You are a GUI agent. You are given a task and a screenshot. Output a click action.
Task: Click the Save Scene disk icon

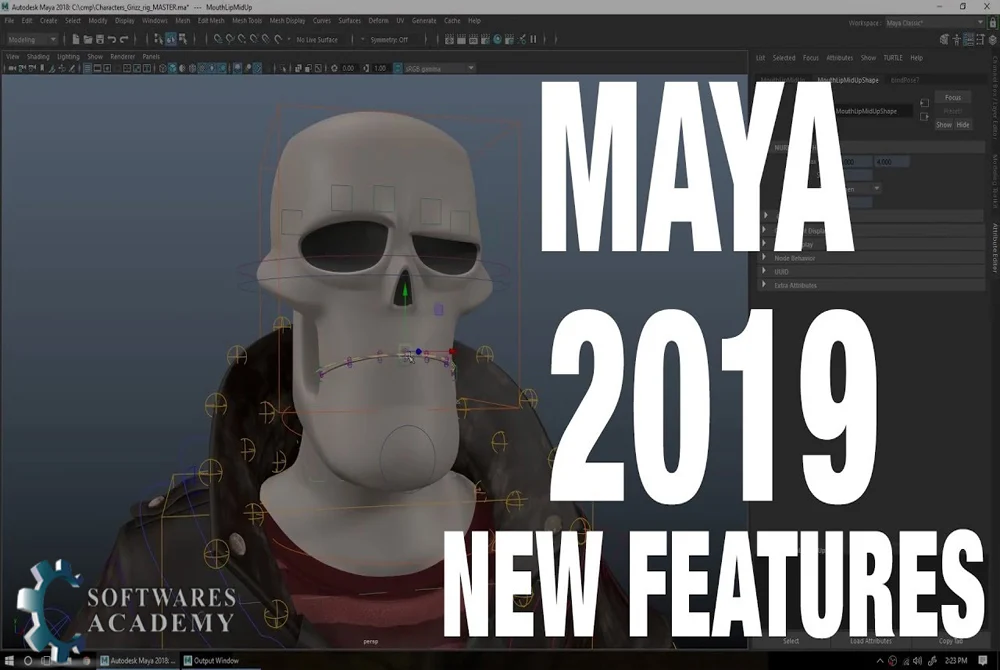coord(100,40)
